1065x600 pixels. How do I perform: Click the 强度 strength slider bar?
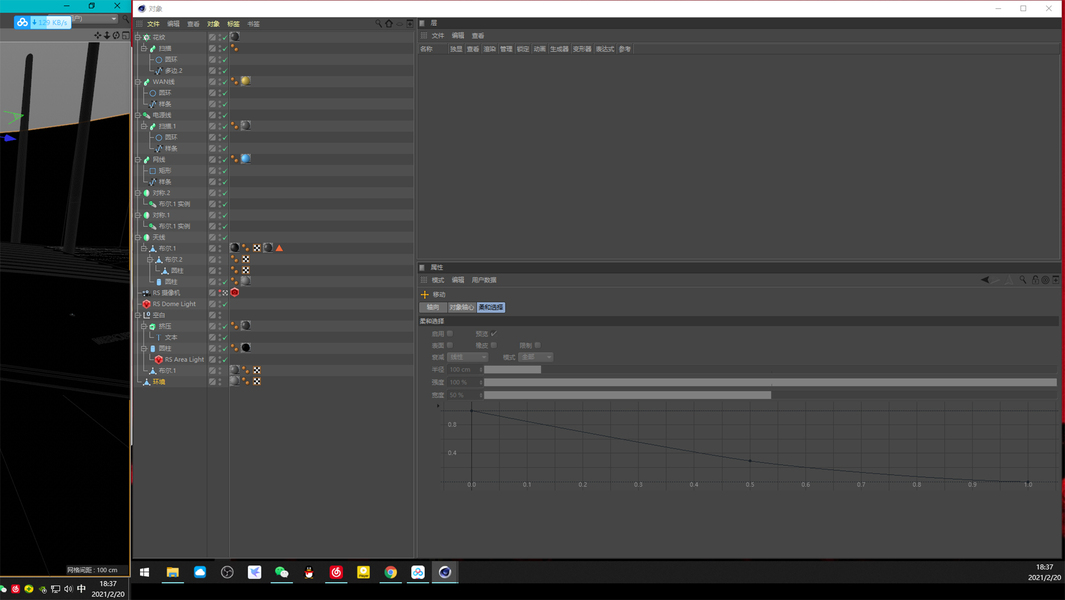click(770, 383)
